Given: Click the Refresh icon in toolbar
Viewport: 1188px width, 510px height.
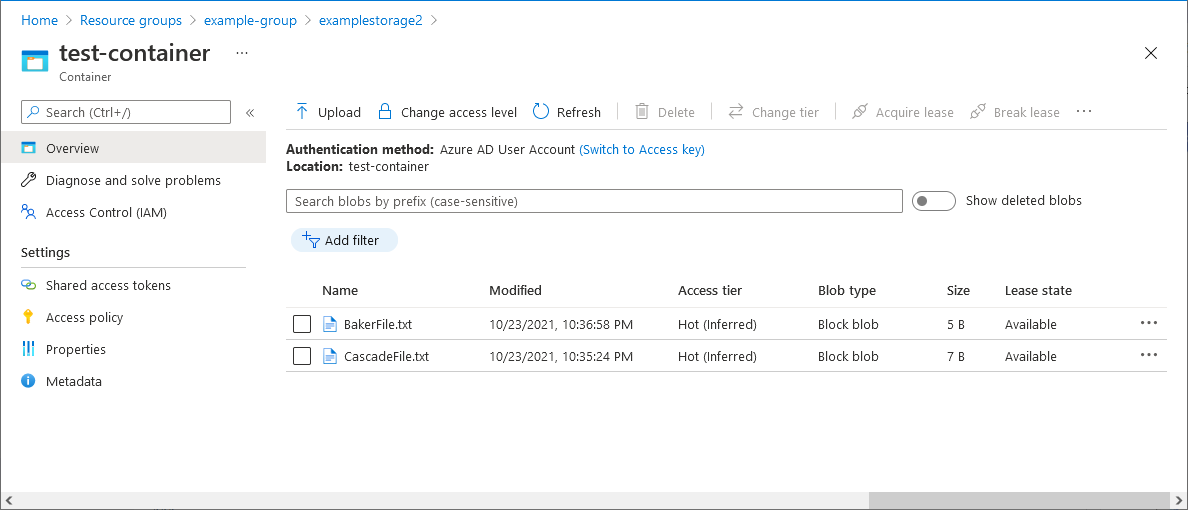Looking at the screenshot, I should tap(541, 112).
